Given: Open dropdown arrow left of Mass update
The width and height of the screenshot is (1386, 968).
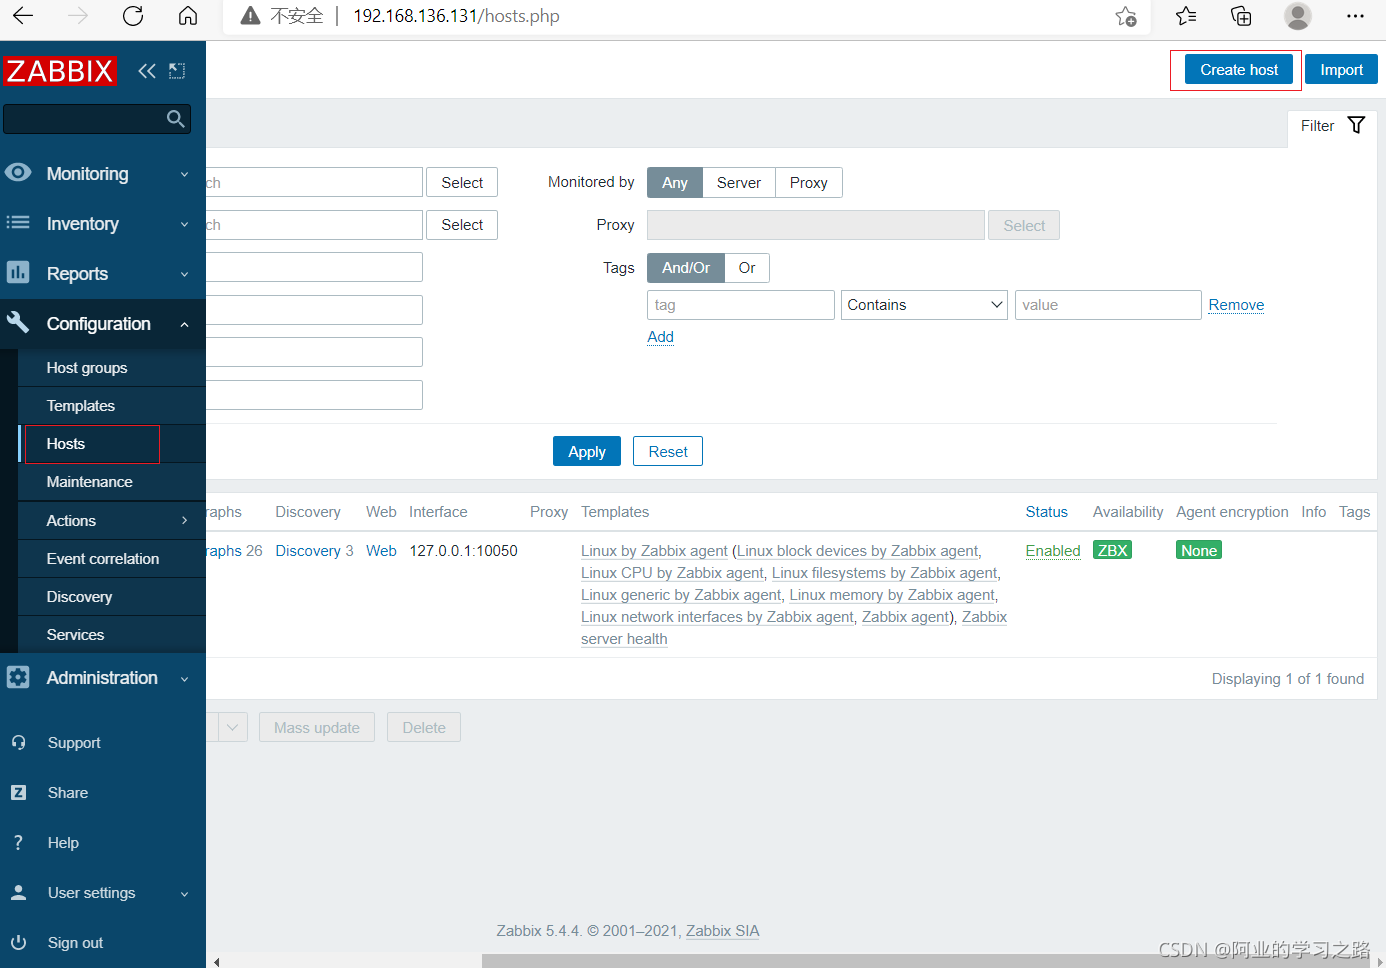Looking at the screenshot, I should click(232, 727).
